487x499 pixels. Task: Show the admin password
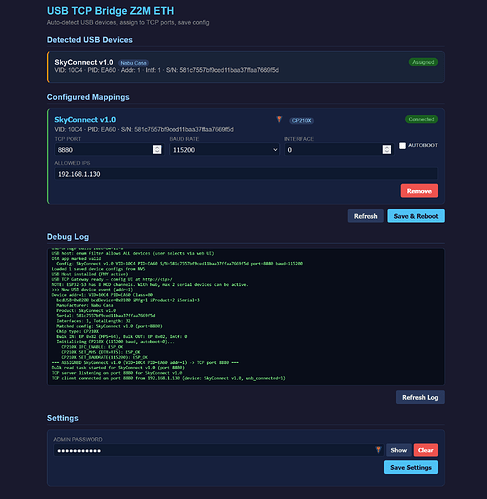pos(398,450)
